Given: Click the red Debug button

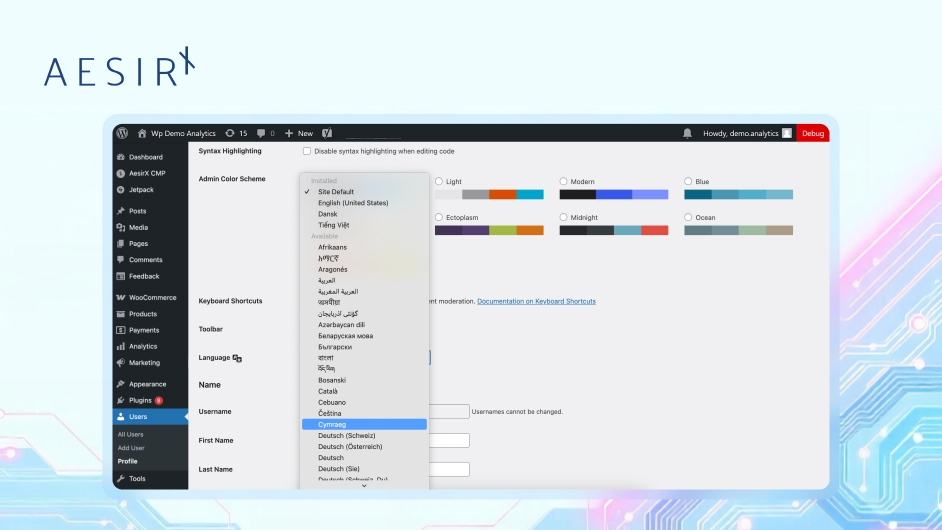Looking at the screenshot, I should pos(813,133).
